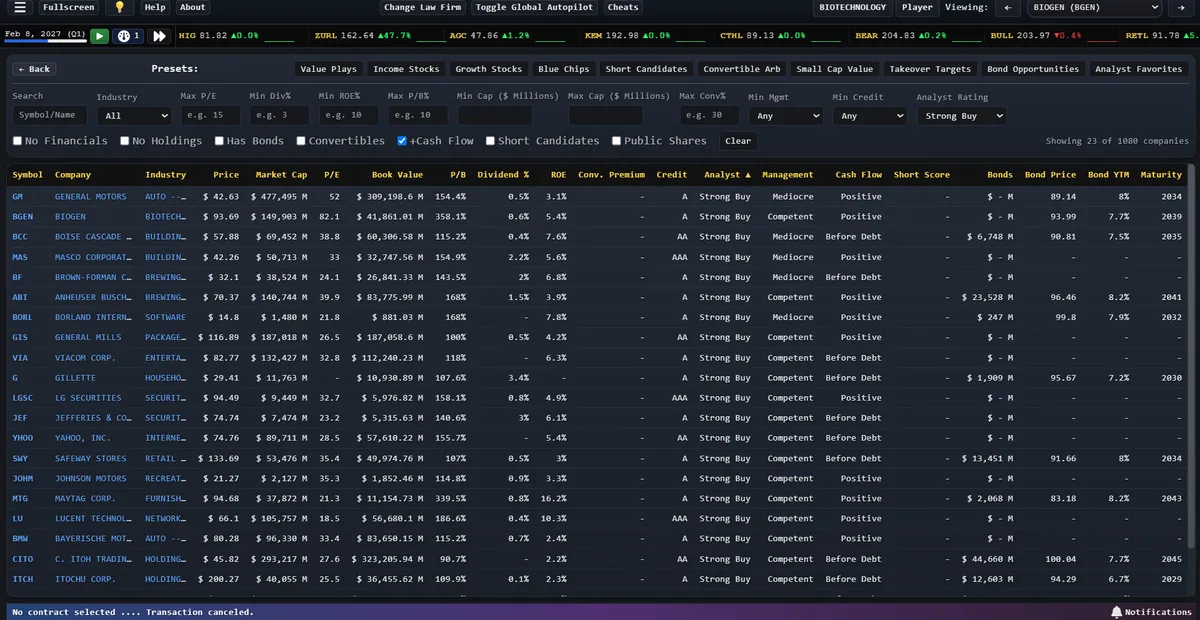Sort by Bond YTM column header
Screen dimensions: 1200x620
1108,175
